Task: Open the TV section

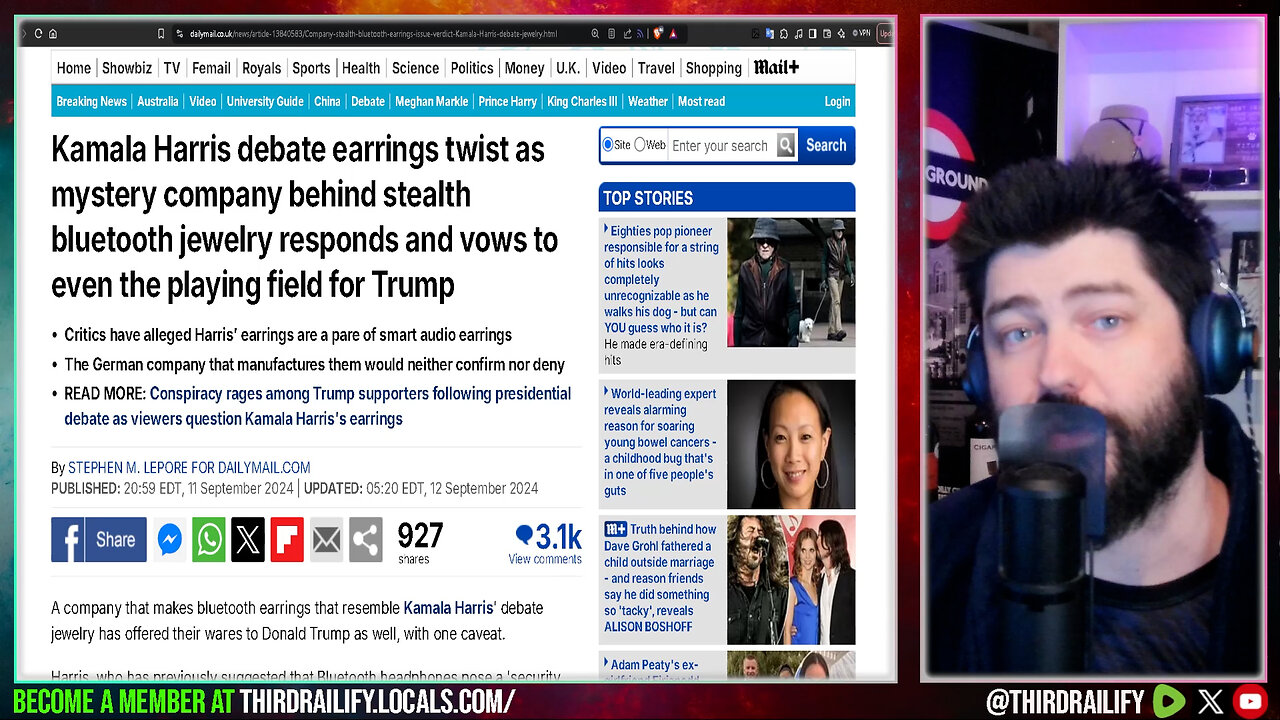Action: pyautogui.click(x=172, y=68)
